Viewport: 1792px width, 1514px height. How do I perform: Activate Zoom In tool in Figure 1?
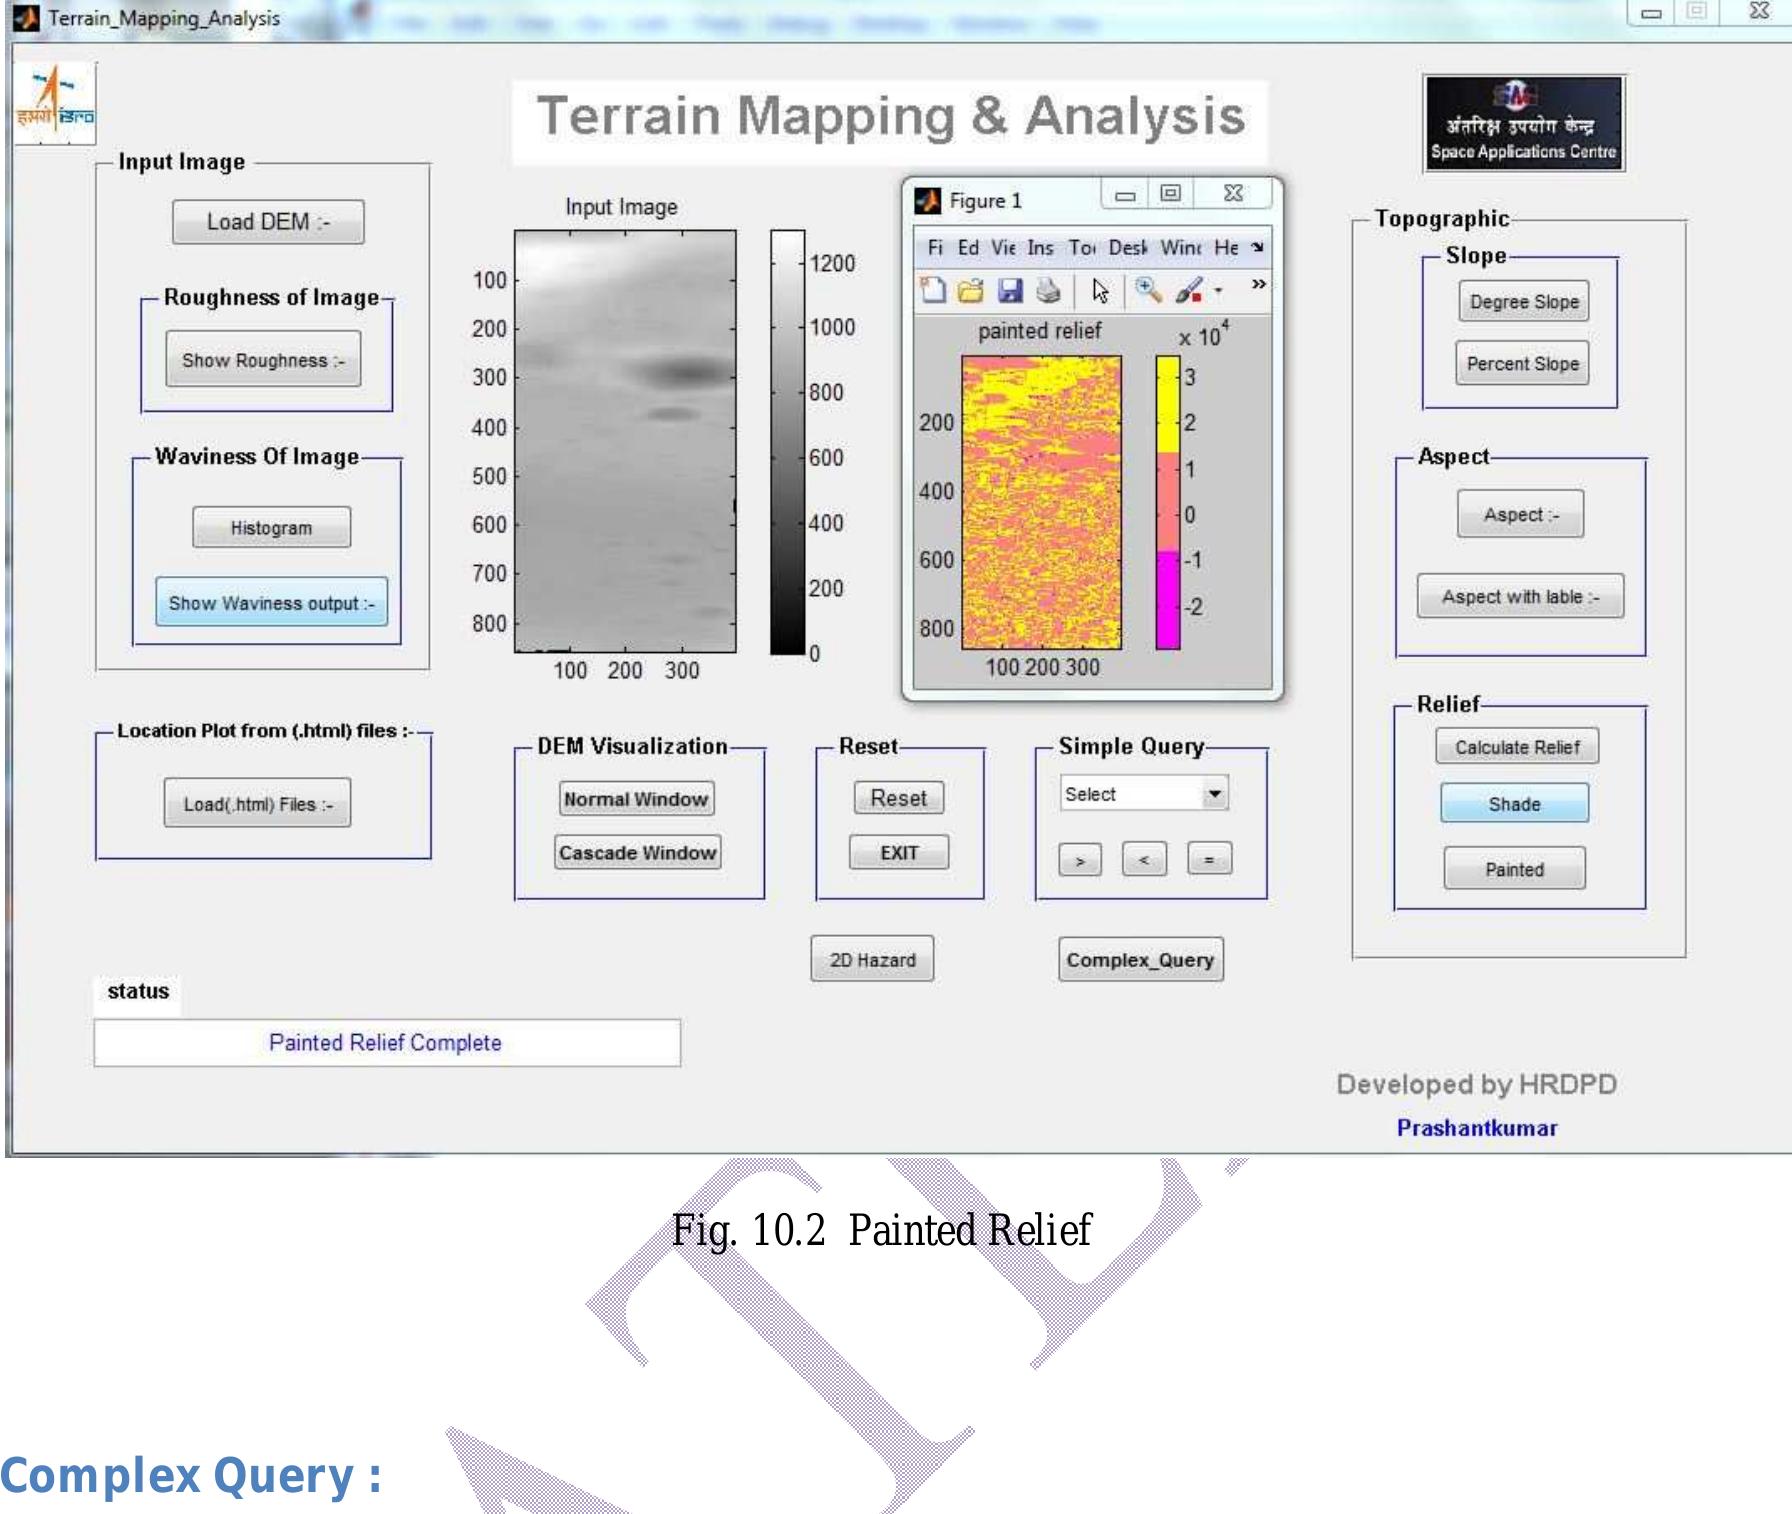point(1148,291)
